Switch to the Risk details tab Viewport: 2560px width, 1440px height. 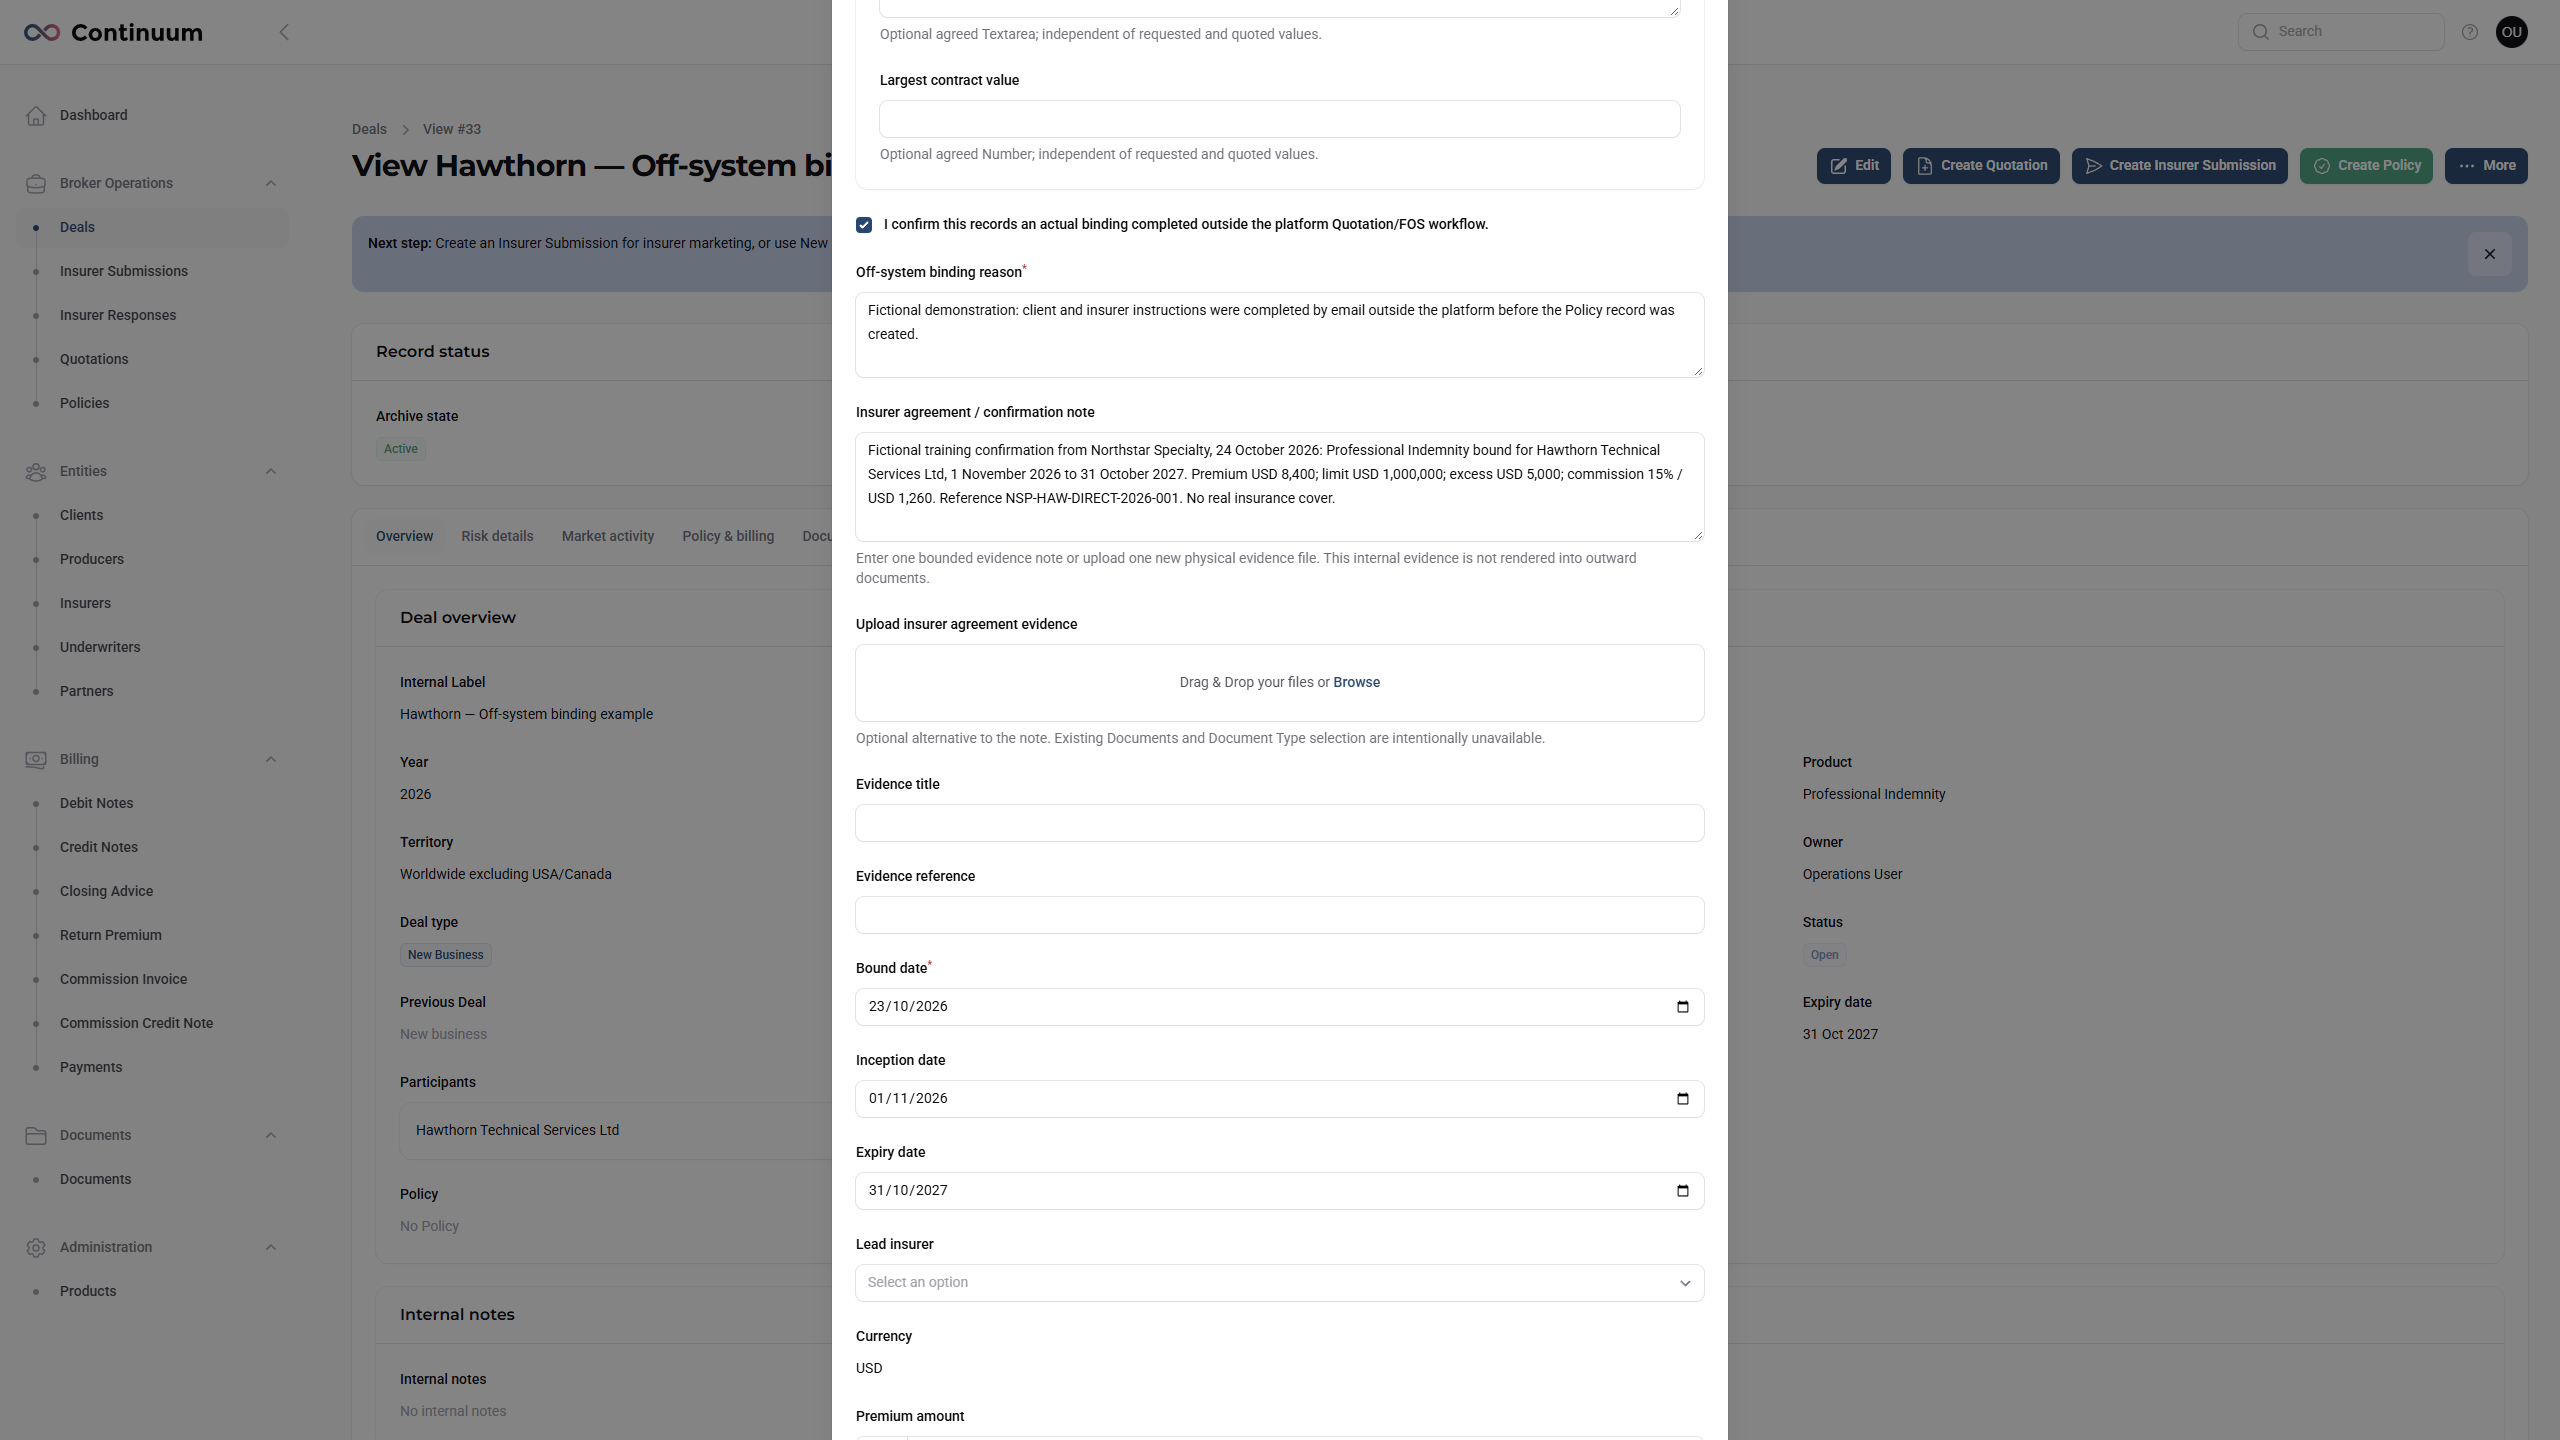click(x=497, y=537)
